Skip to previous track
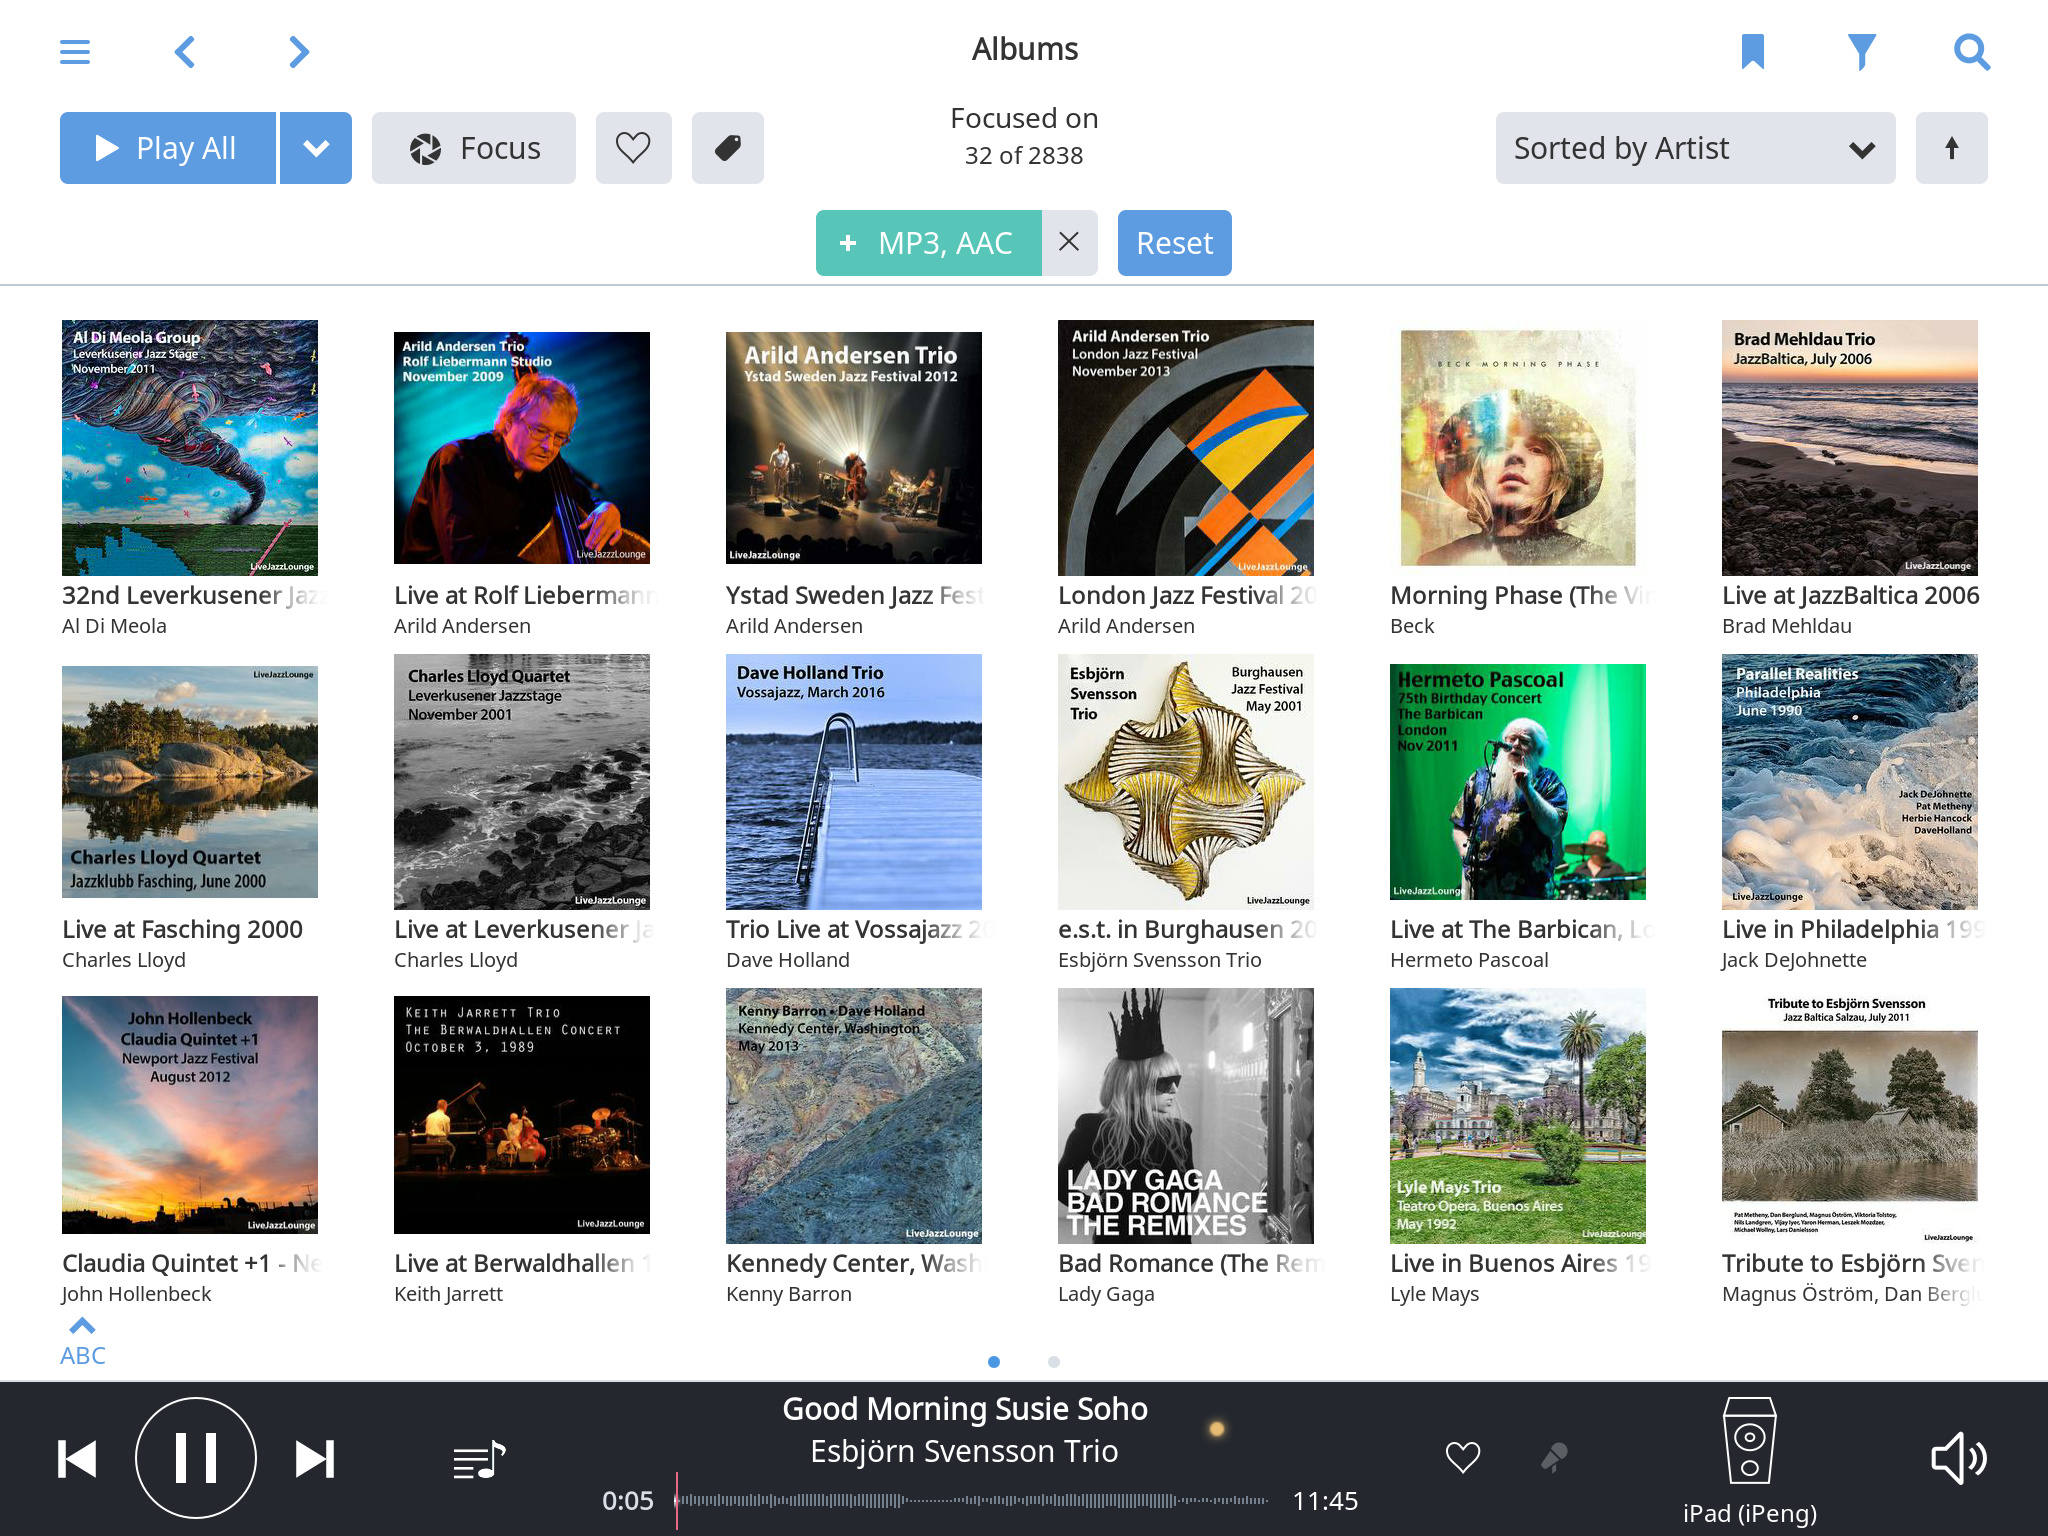 click(x=77, y=1459)
